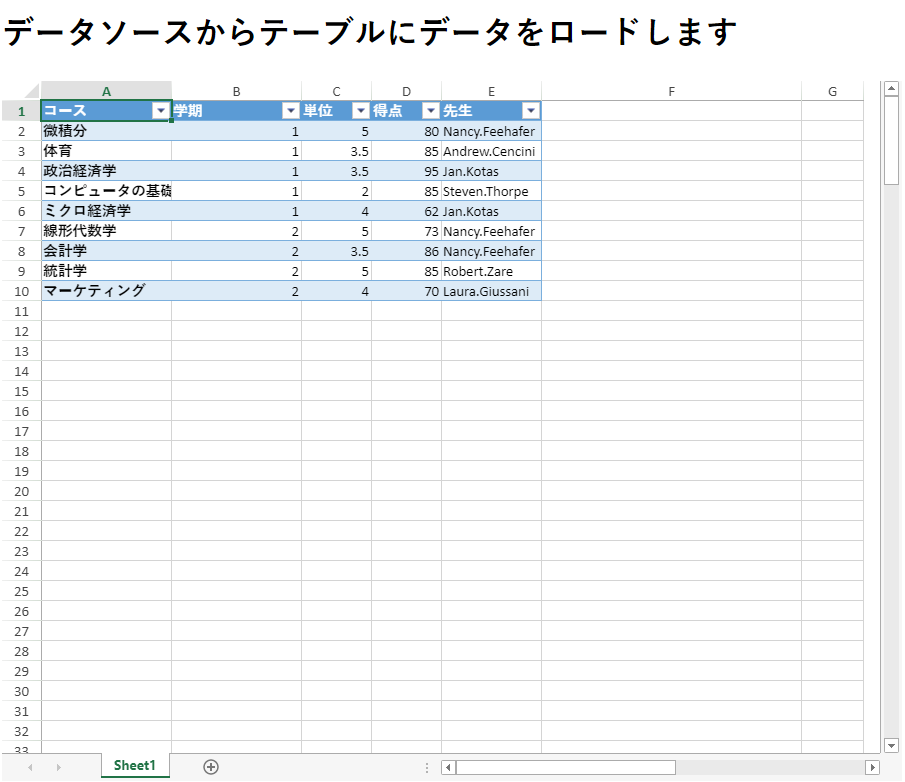This screenshot has height=782, width=905.
Task: Select row 5 header
Action: point(21,191)
